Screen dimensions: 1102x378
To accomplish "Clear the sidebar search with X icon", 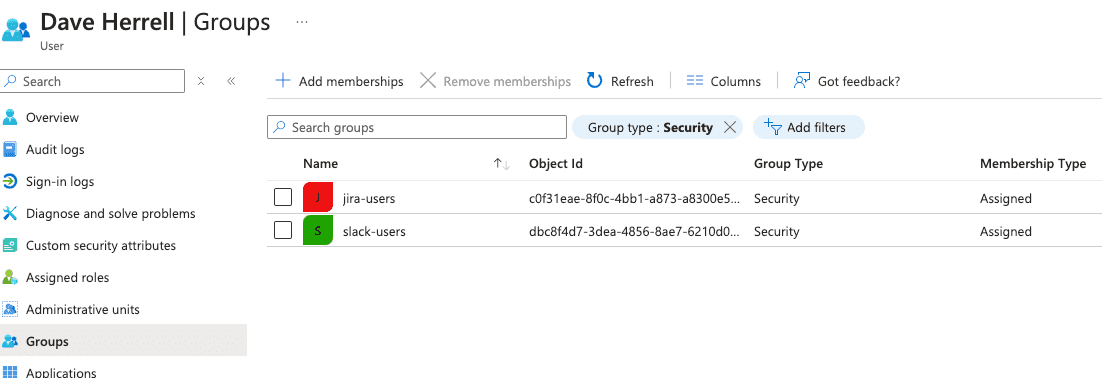I will (x=201, y=82).
